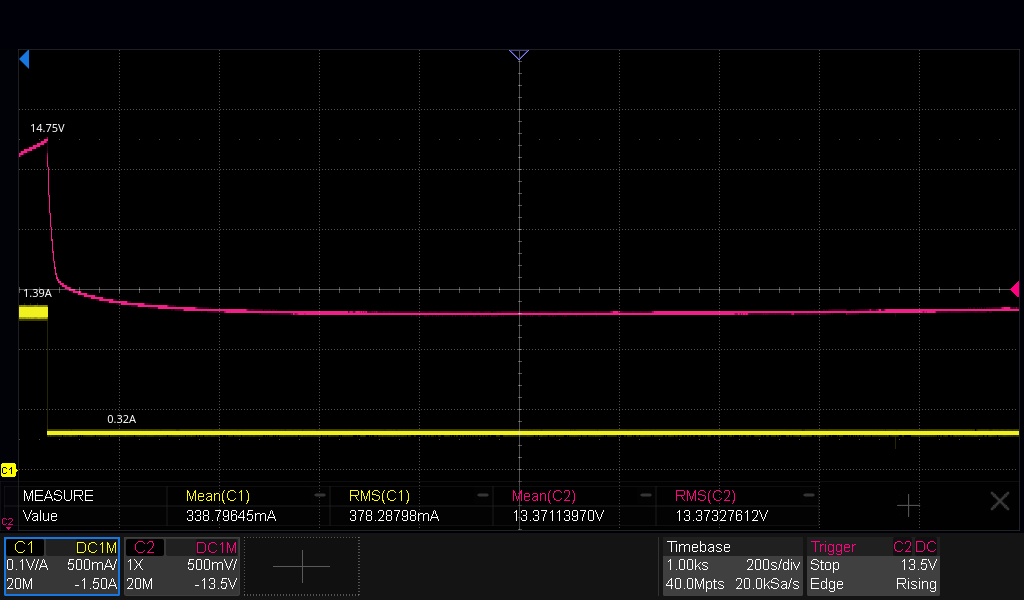The image size is (1024, 600).
Task: Click the C2 500mV/ vertical scale
Action: (x=212, y=565)
